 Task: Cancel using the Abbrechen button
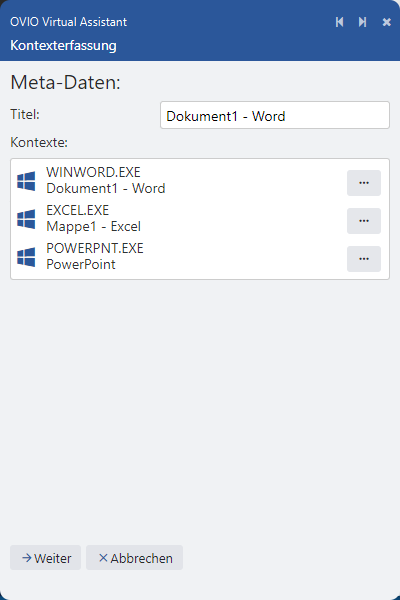134,558
